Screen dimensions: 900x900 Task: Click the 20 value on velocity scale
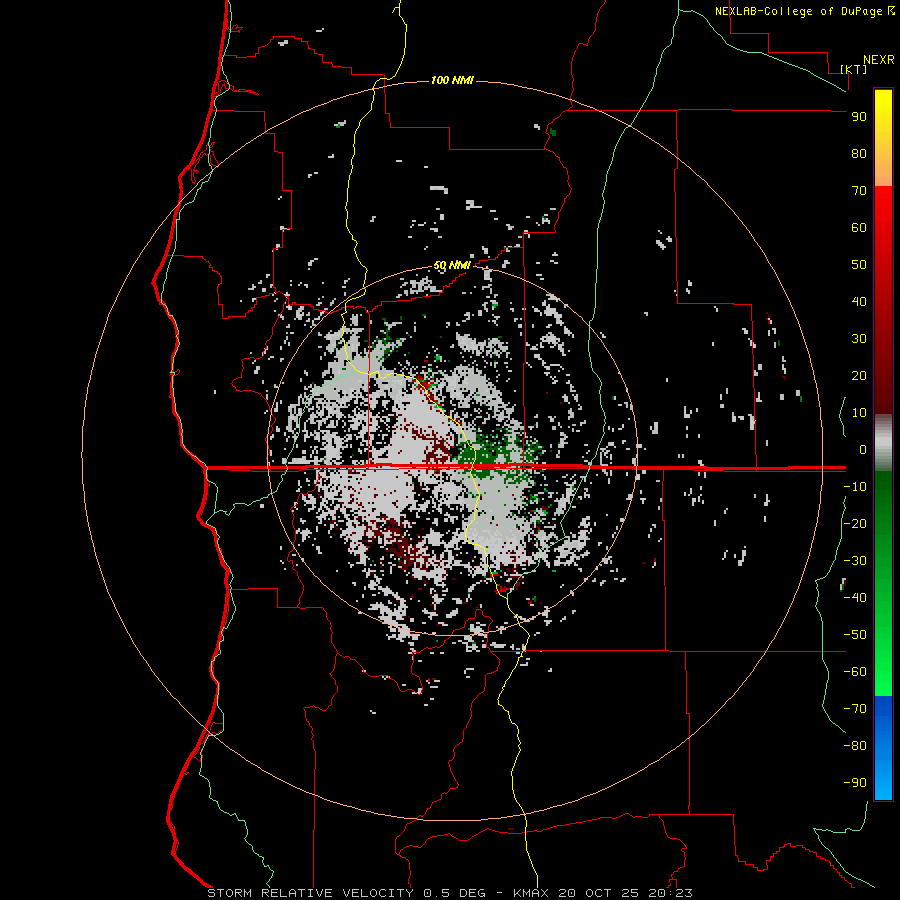pos(859,375)
